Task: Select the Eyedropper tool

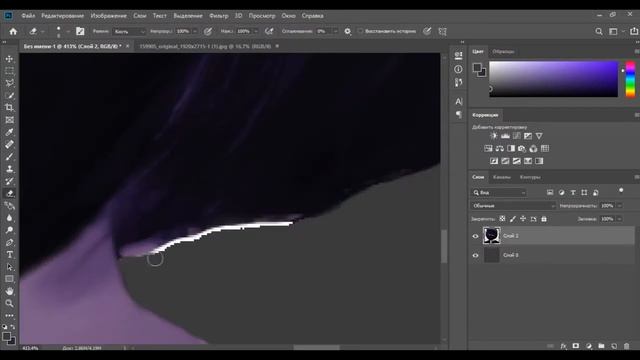Action: (9, 132)
